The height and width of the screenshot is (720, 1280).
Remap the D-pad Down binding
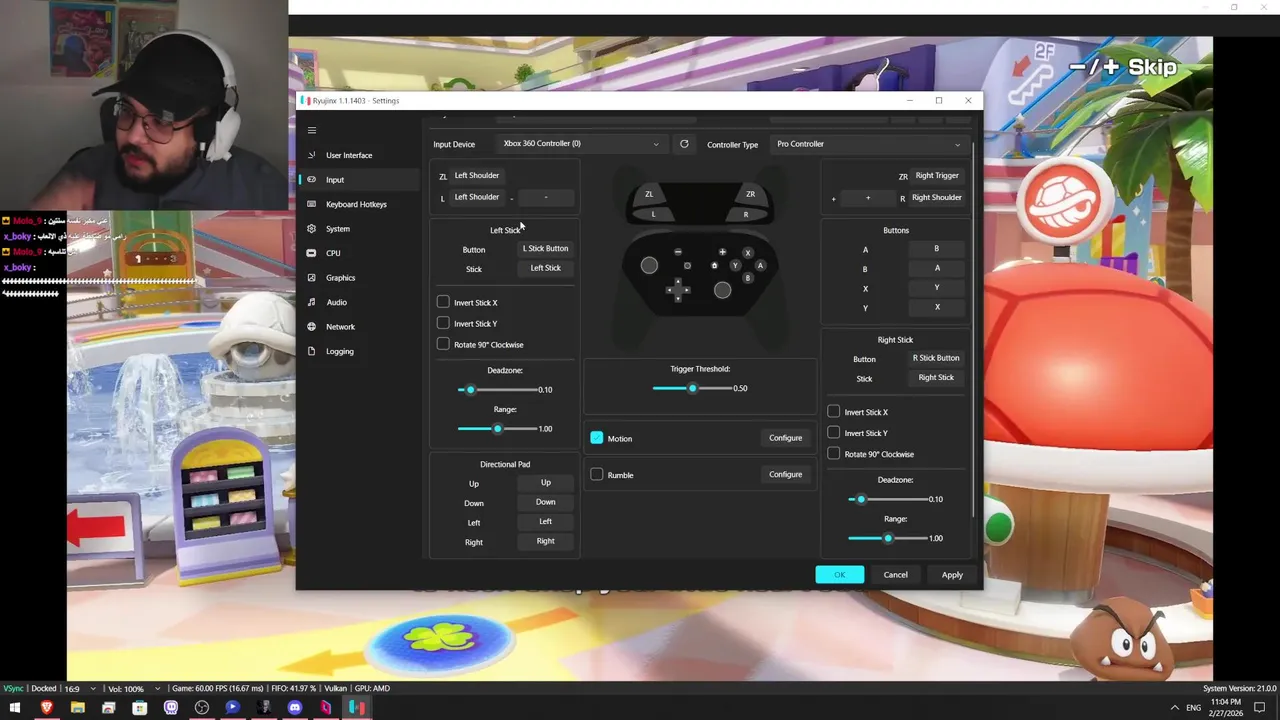(545, 502)
